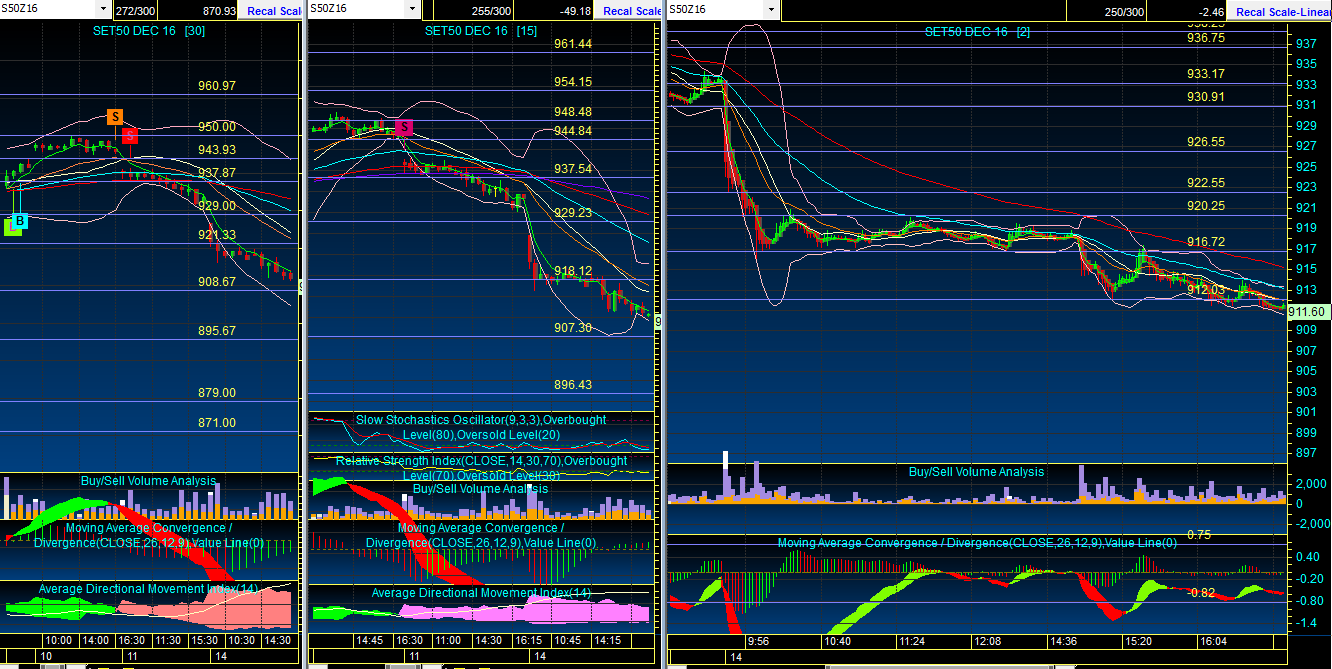Click the 10:00 time label on the 30-minute chart
This screenshot has width=1332, height=669.
[x=59, y=640]
